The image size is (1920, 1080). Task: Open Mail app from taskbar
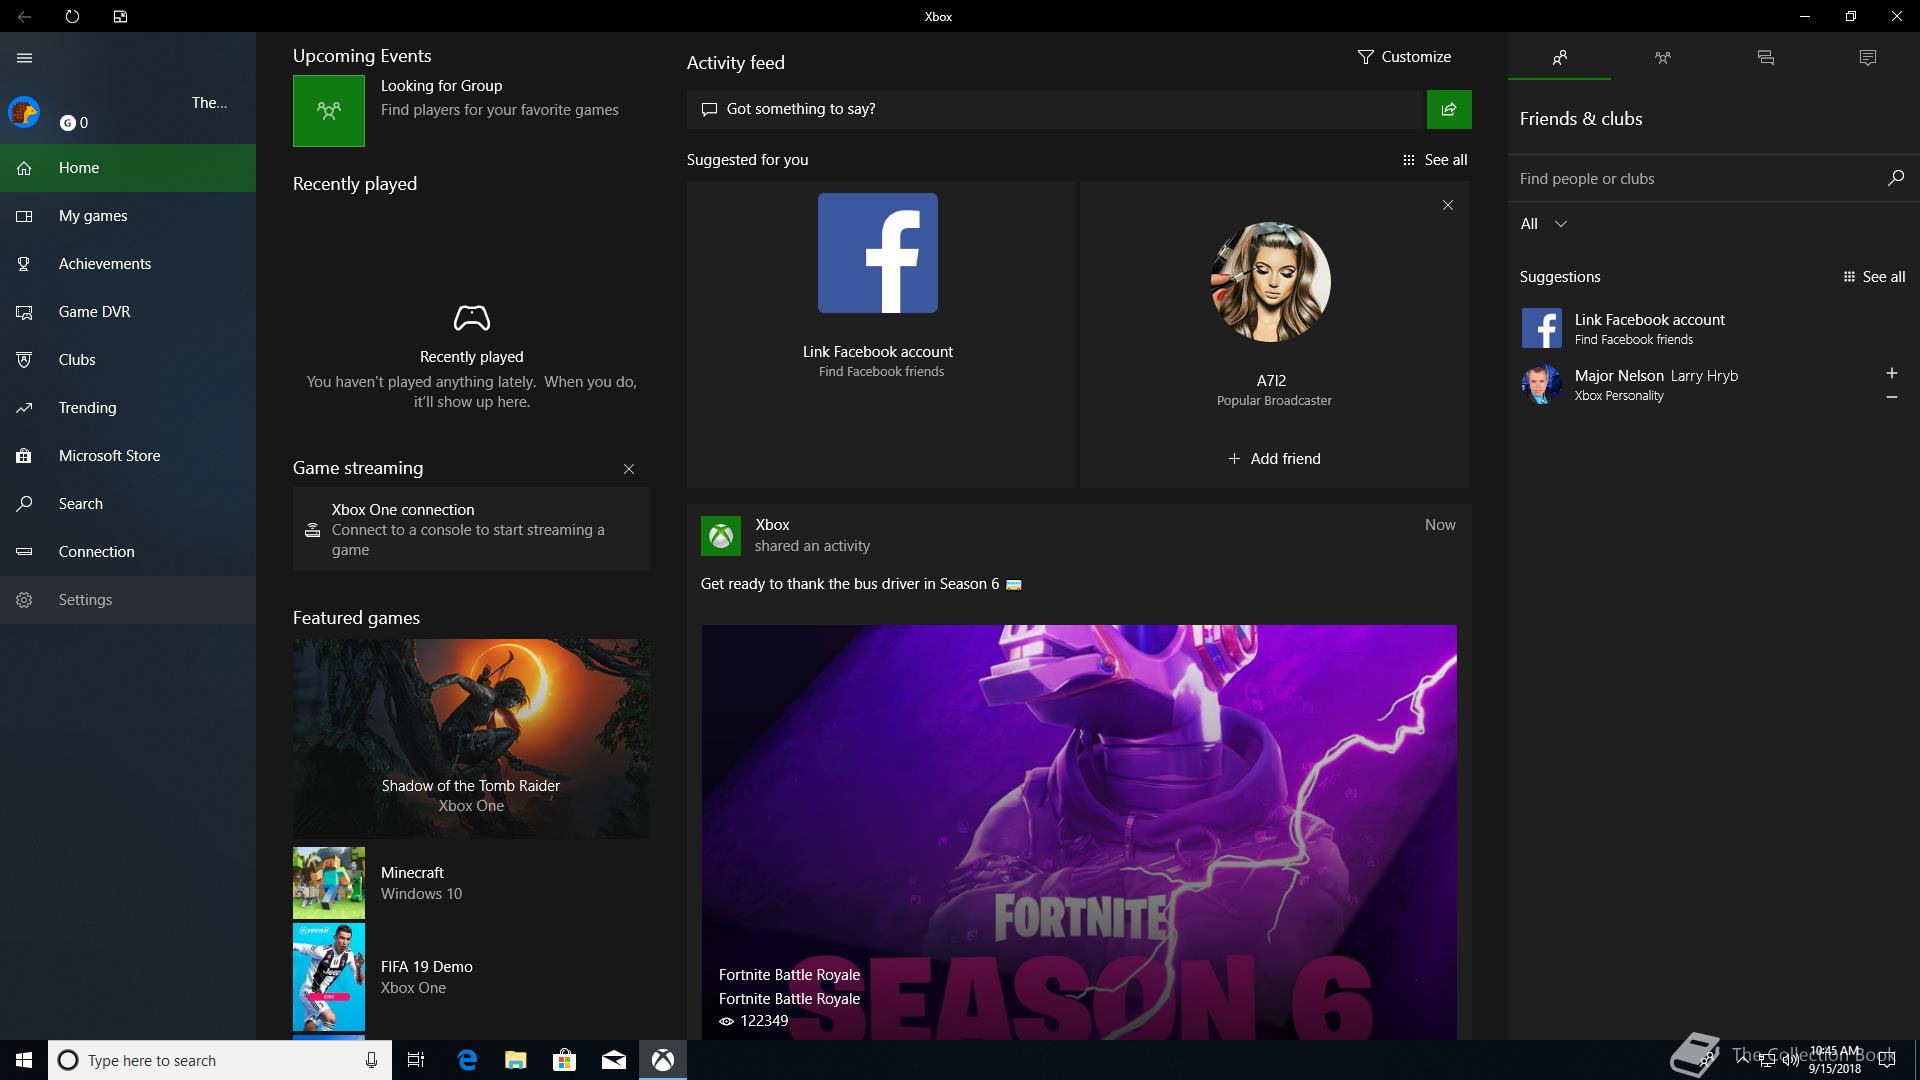pos(614,1060)
